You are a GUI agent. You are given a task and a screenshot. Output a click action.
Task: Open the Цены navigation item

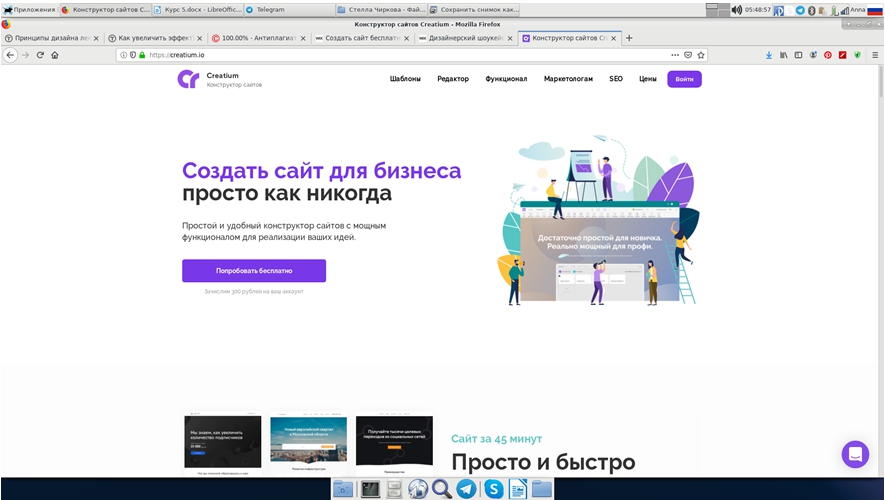pyautogui.click(x=648, y=79)
